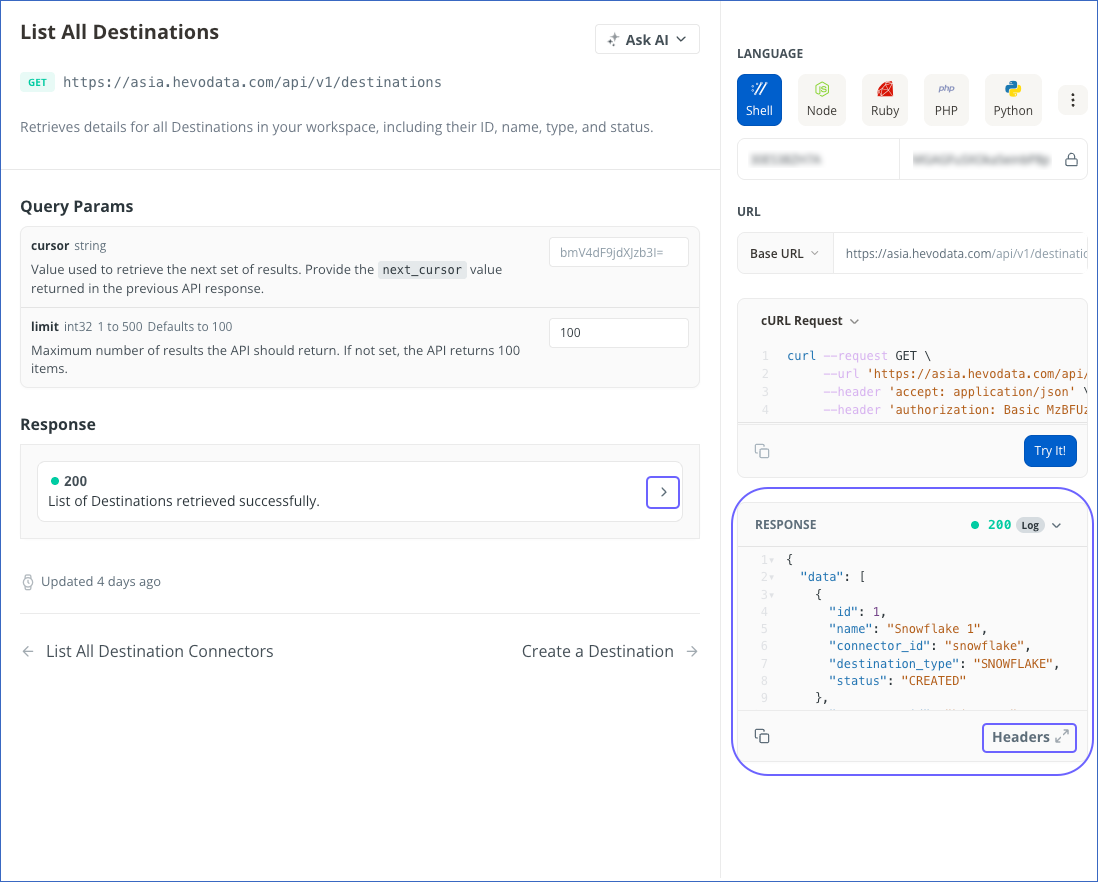Screen dimensions: 1098x882
Task: Go back to List All Destination Connectors
Action: click(x=159, y=651)
